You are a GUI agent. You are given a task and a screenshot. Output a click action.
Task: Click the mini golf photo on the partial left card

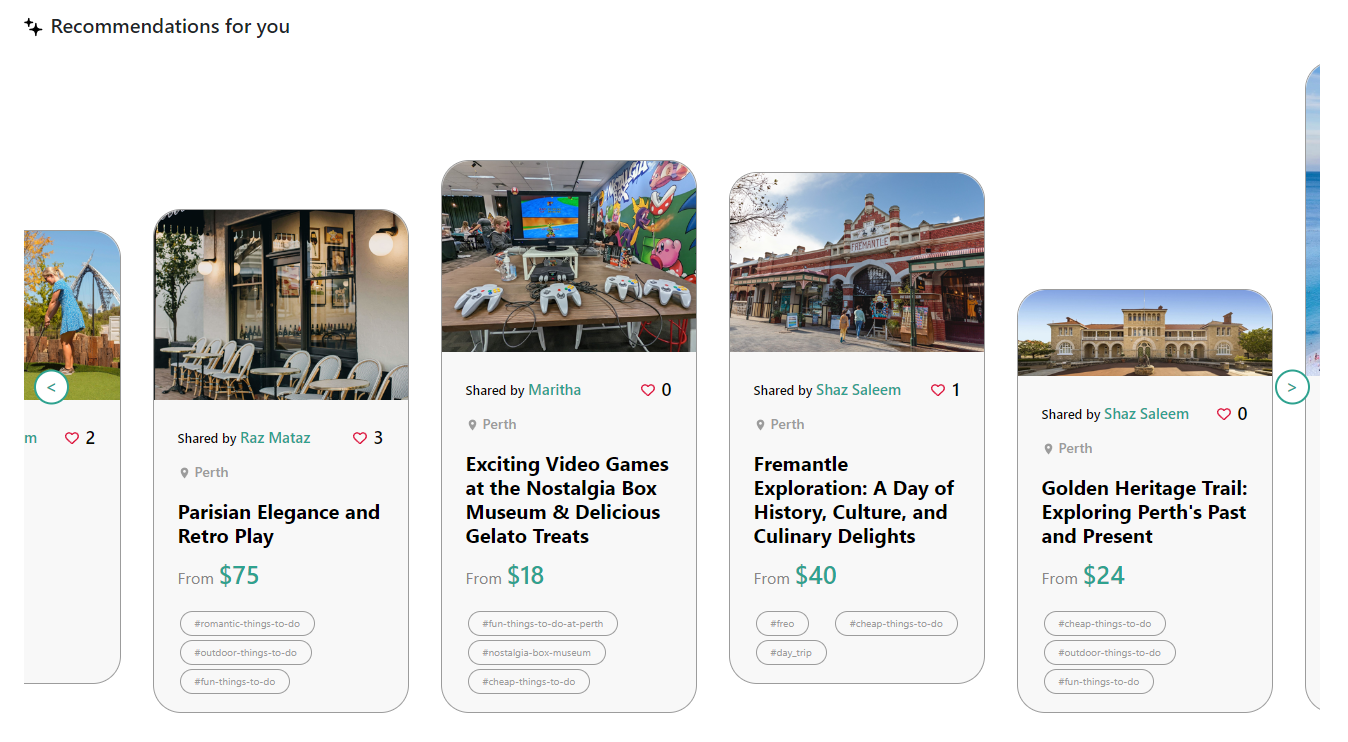pyautogui.click(x=72, y=315)
